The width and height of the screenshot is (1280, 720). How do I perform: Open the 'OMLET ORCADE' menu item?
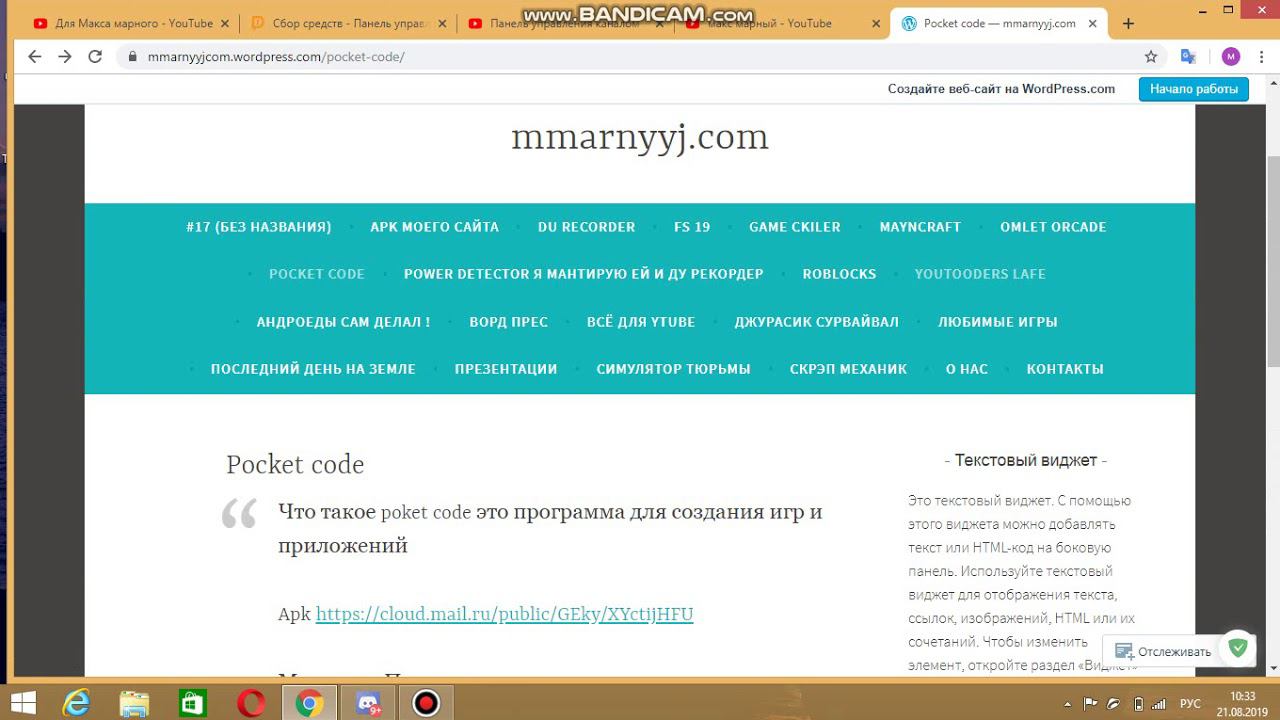[1053, 227]
